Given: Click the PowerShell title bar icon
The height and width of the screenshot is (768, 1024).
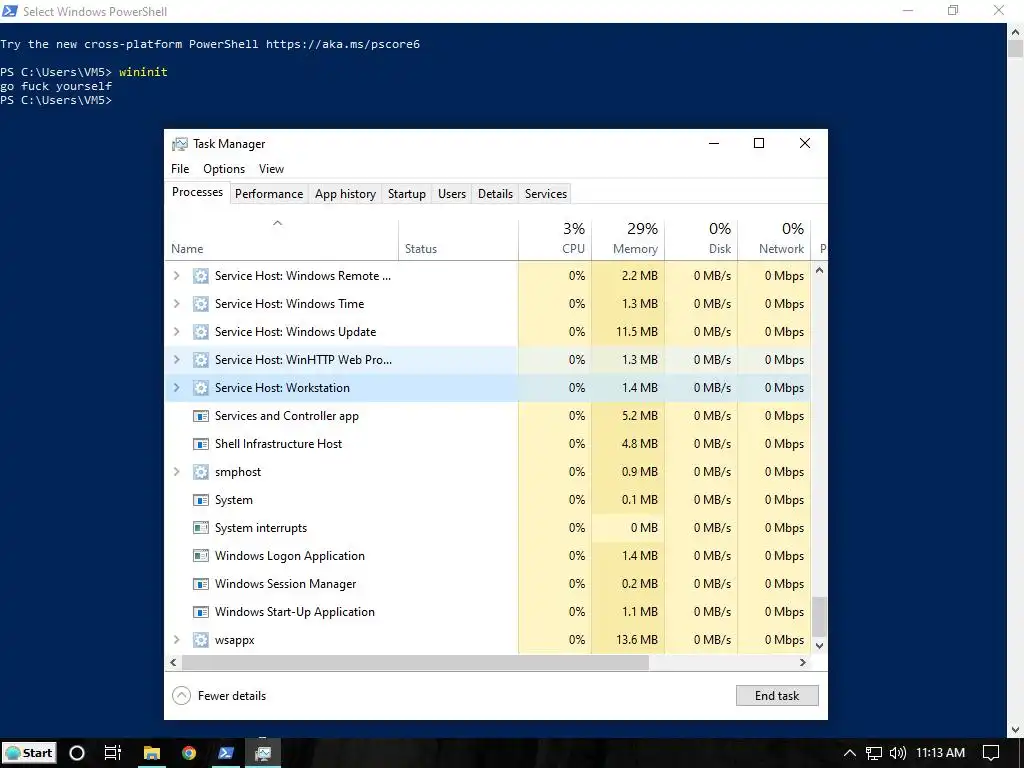Looking at the screenshot, I should (x=10, y=11).
